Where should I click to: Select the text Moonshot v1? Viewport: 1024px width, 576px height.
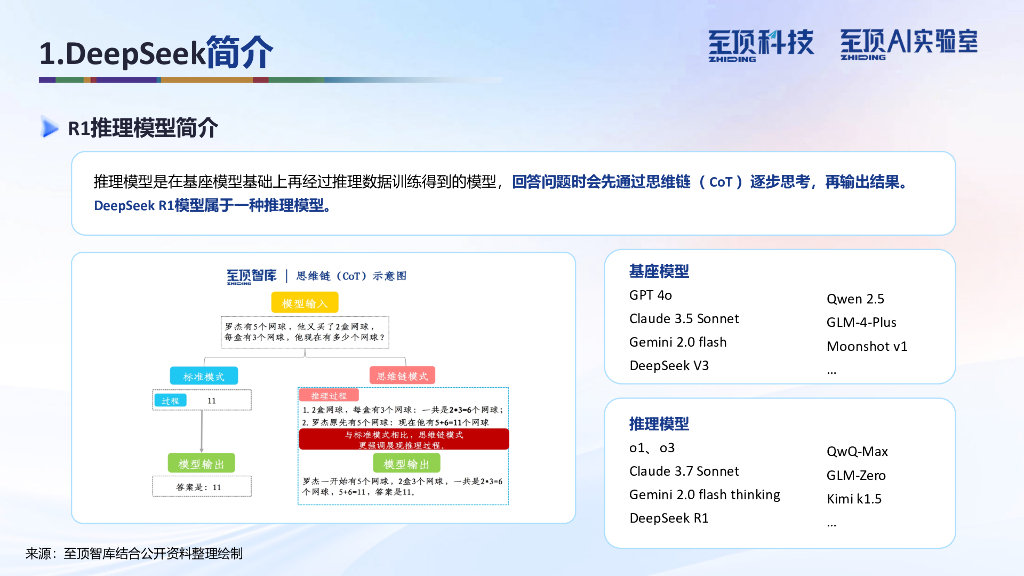(x=867, y=347)
